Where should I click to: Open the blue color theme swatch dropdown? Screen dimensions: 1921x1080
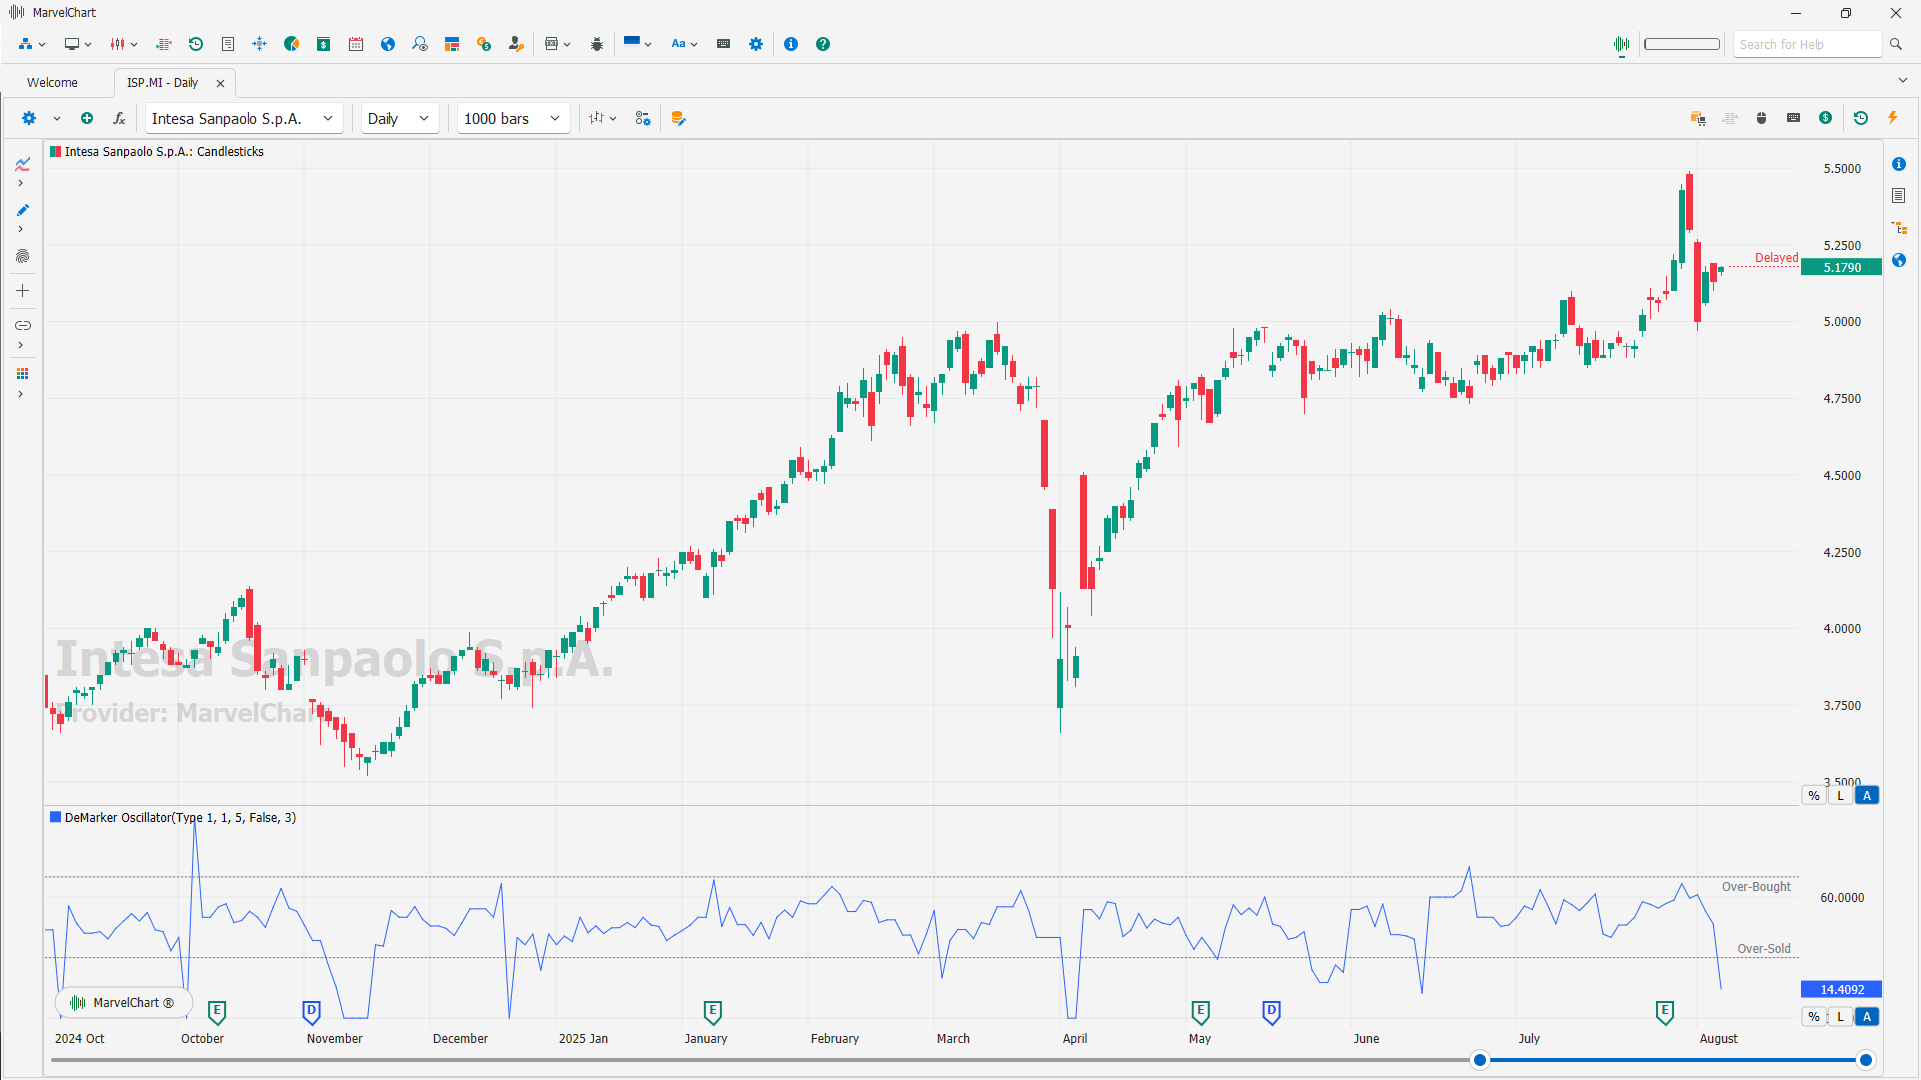coord(638,44)
